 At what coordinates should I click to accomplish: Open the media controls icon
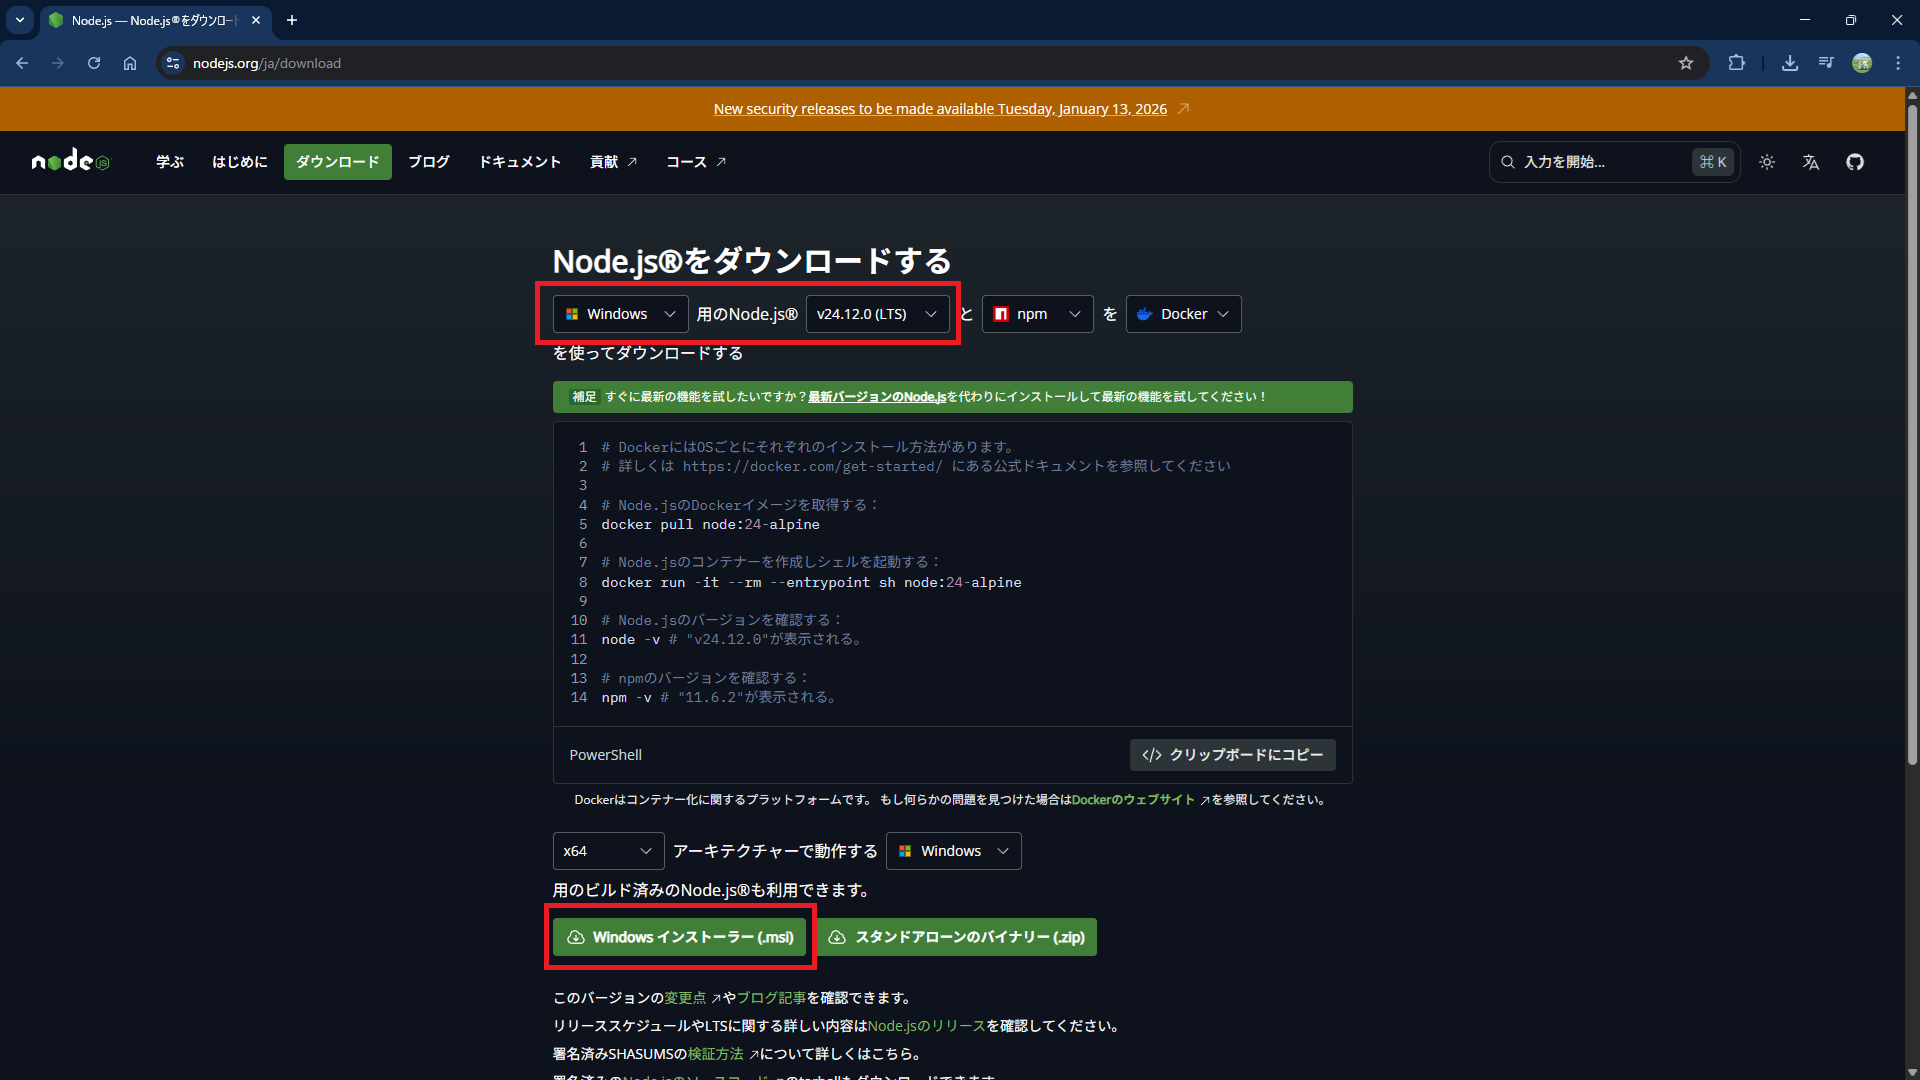(x=1825, y=62)
